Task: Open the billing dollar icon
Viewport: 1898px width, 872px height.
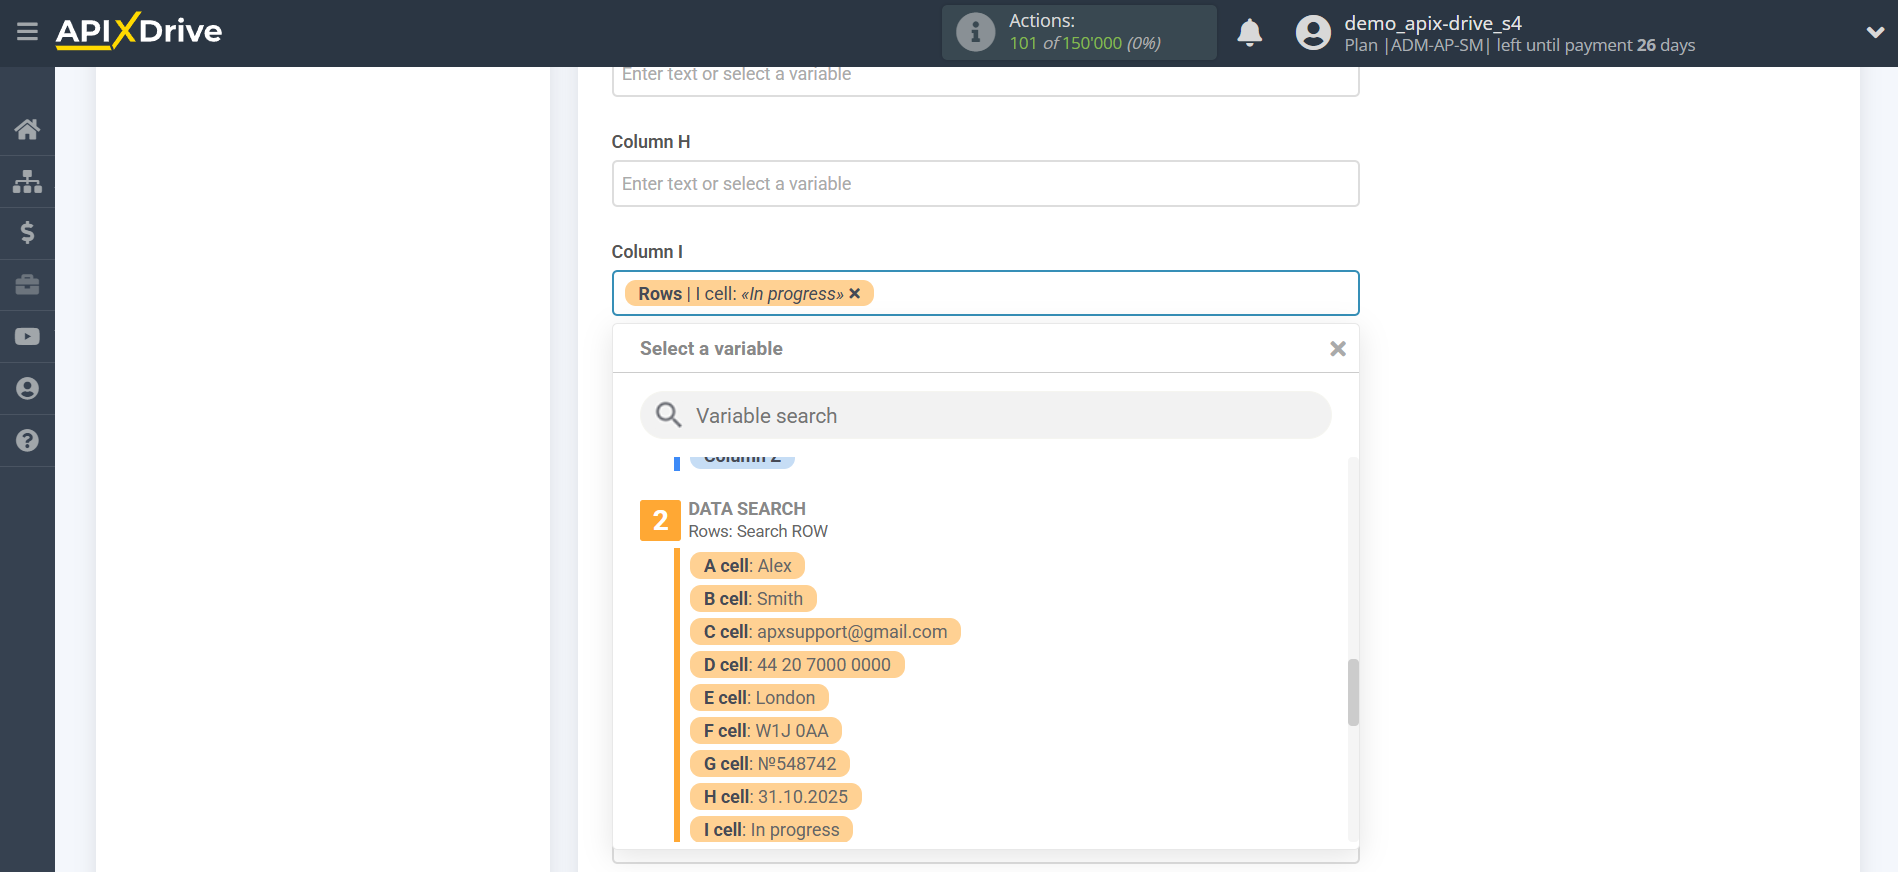Action: 27,233
